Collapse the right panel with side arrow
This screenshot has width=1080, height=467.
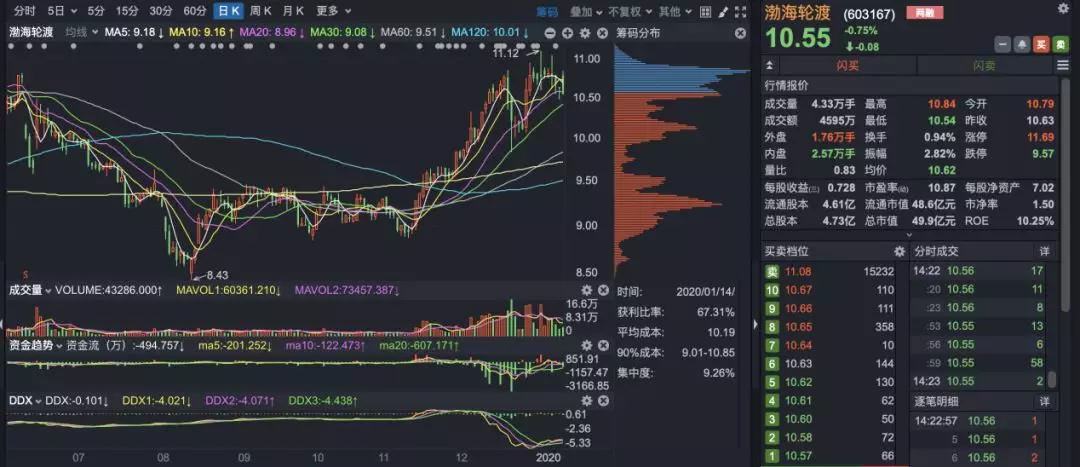pyautogui.click(x=755, y=323)
